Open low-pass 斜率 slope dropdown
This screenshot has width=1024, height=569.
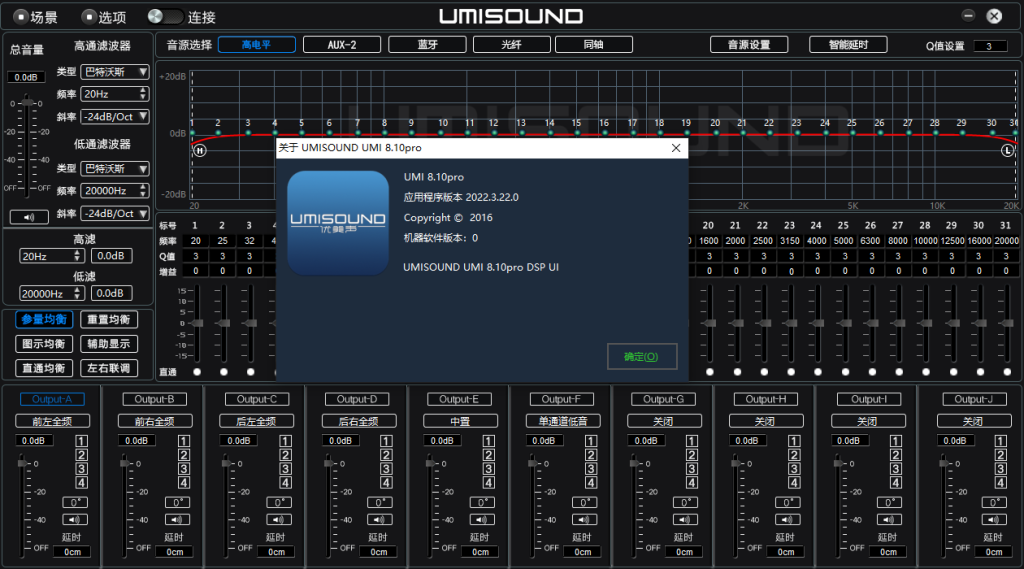coord(115,214)
